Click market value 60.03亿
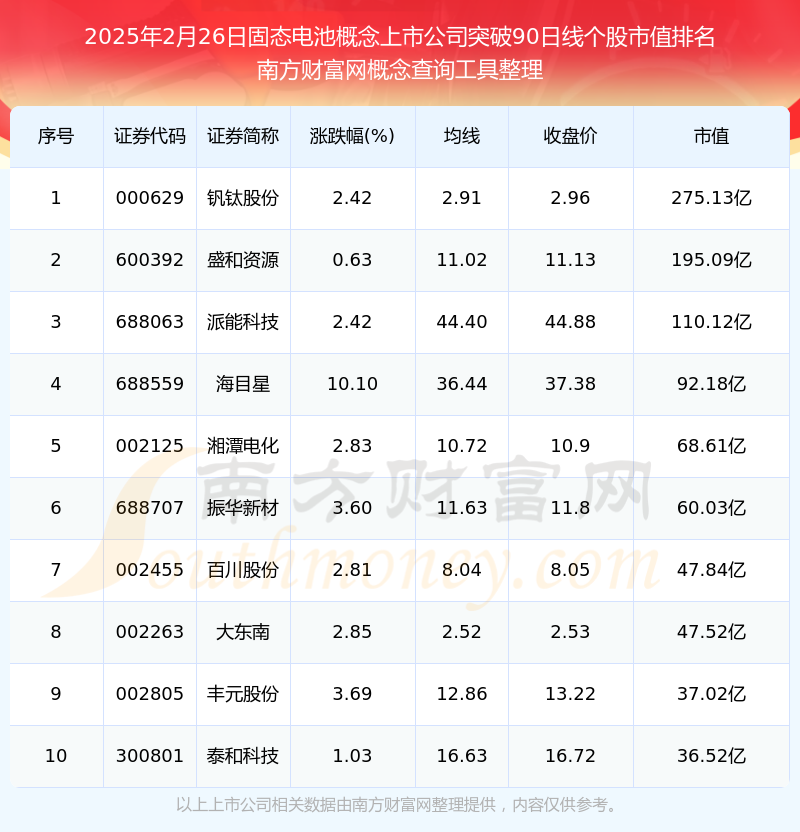The height and width of the screenshot is (832, 800). [711, 508]
